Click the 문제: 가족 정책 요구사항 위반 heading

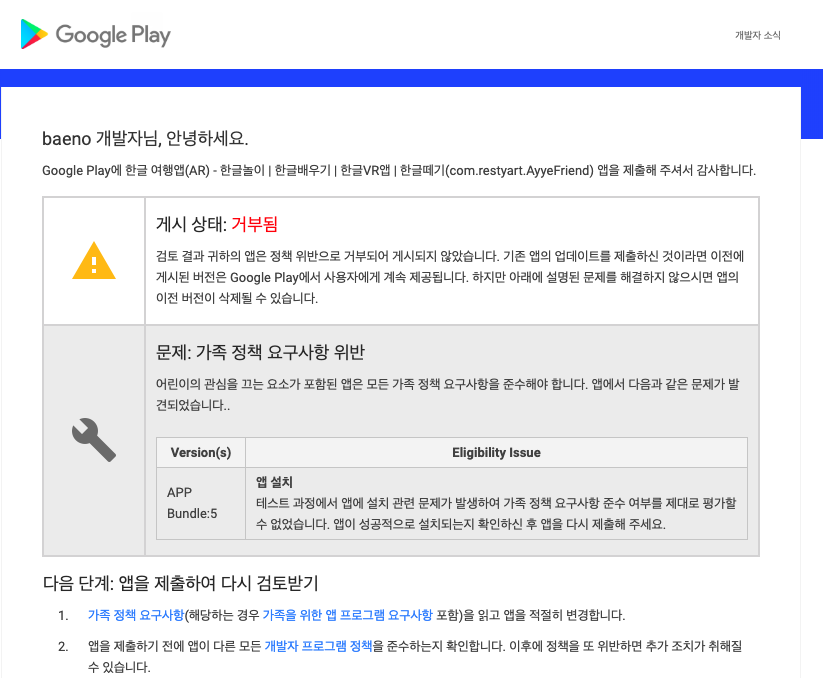point(260,352)
